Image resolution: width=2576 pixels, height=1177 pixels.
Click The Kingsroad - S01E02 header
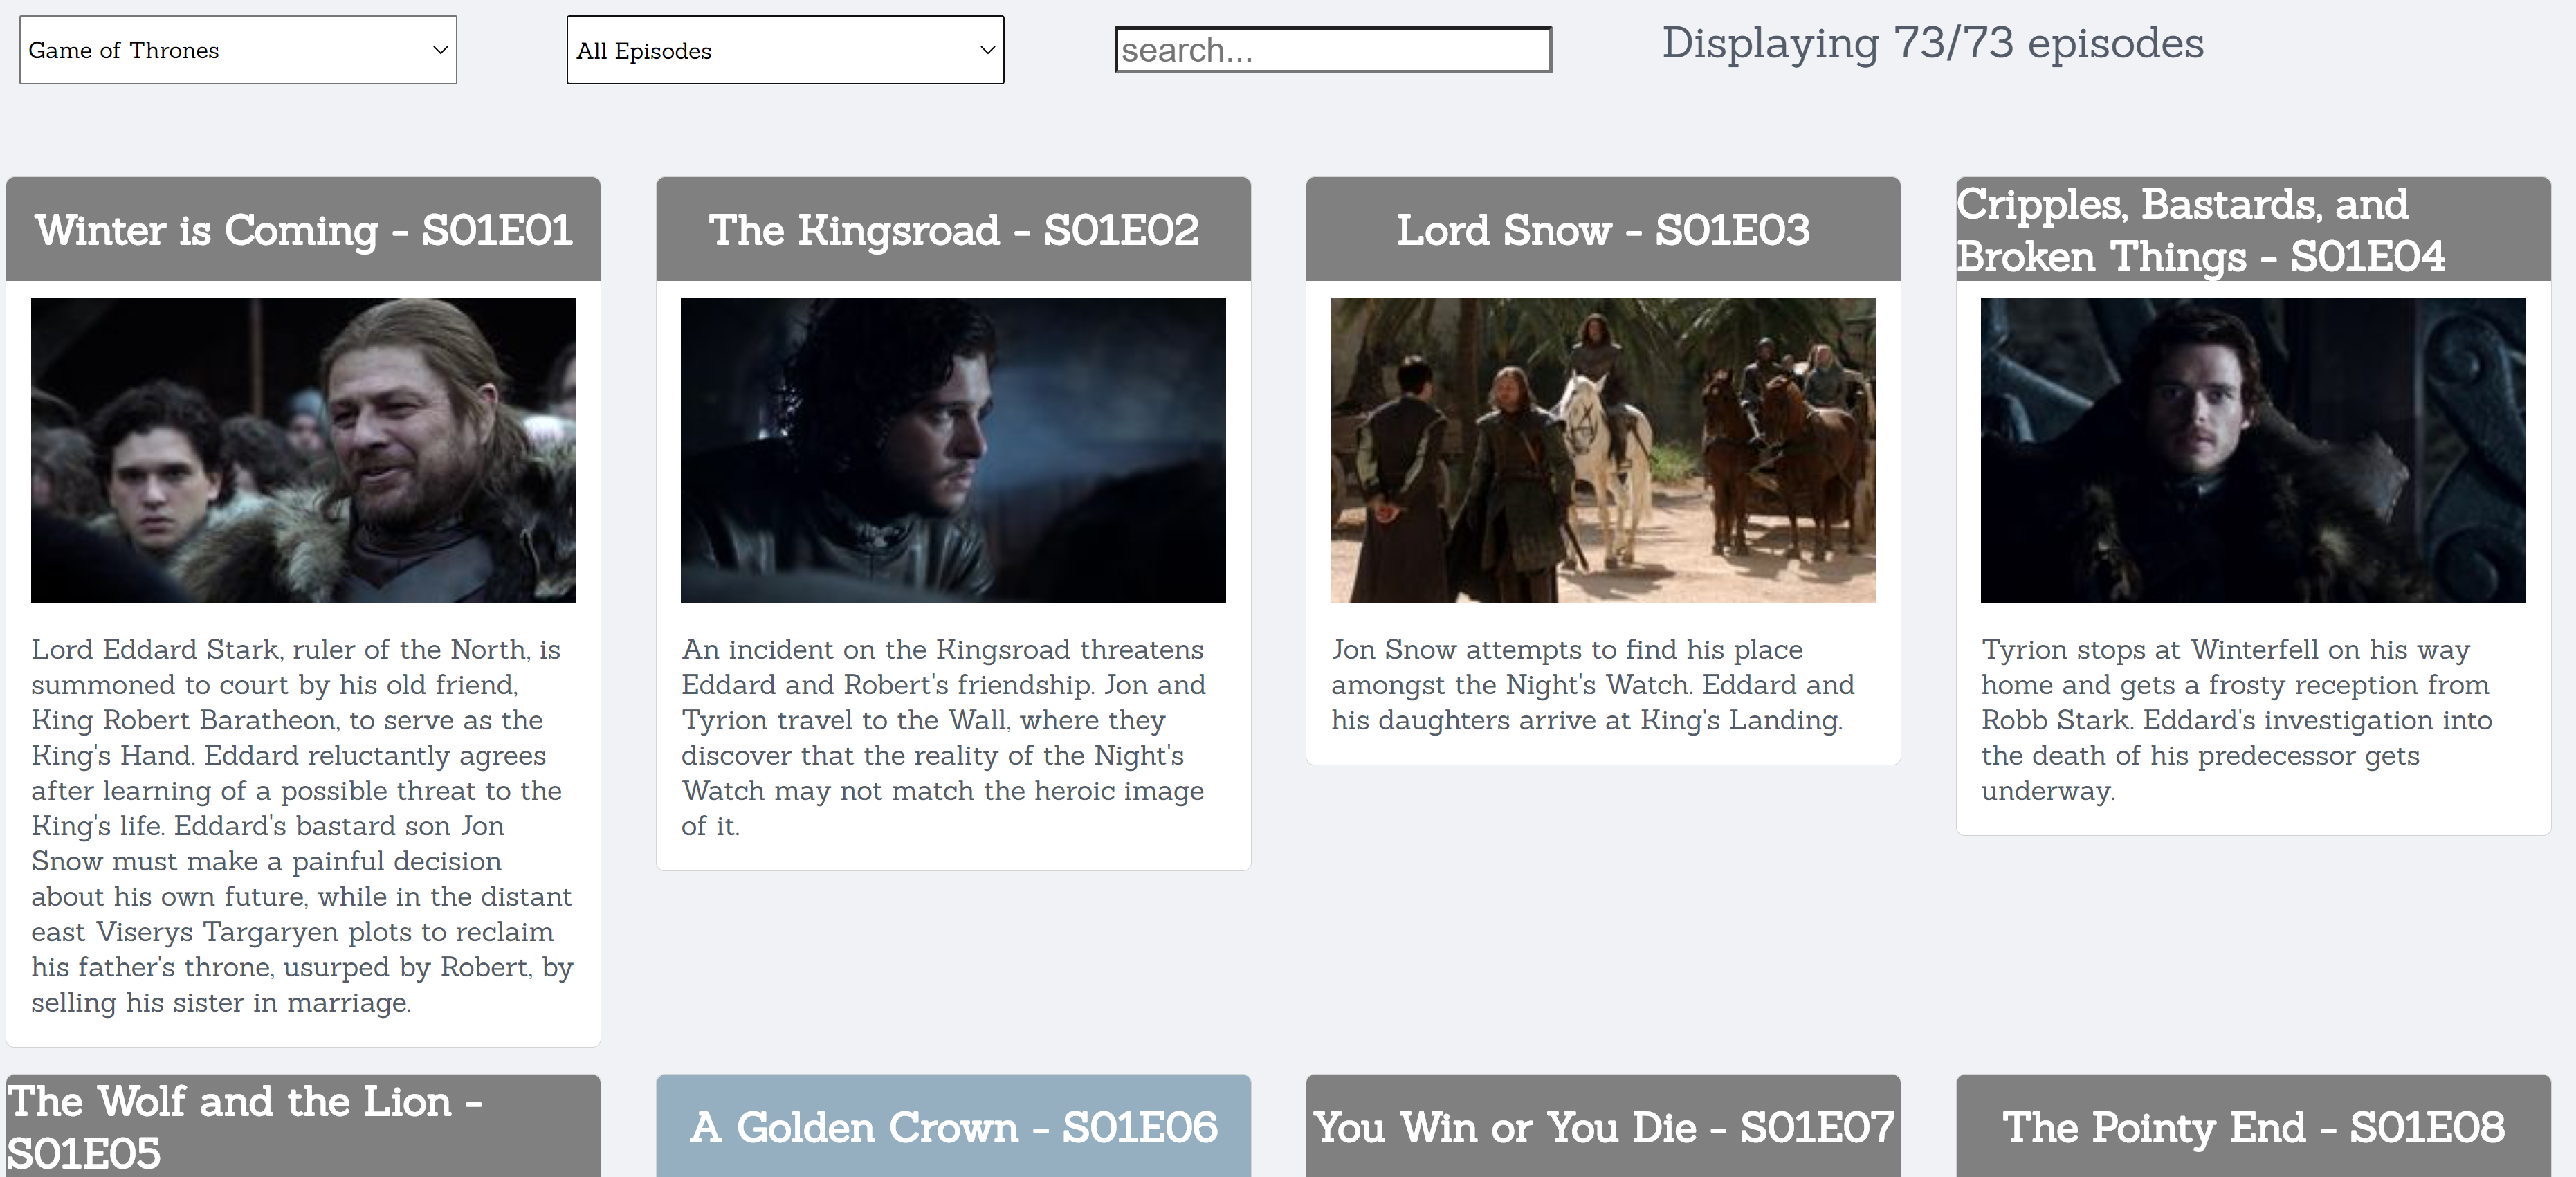pyautogui.click(x=952, y=229)
